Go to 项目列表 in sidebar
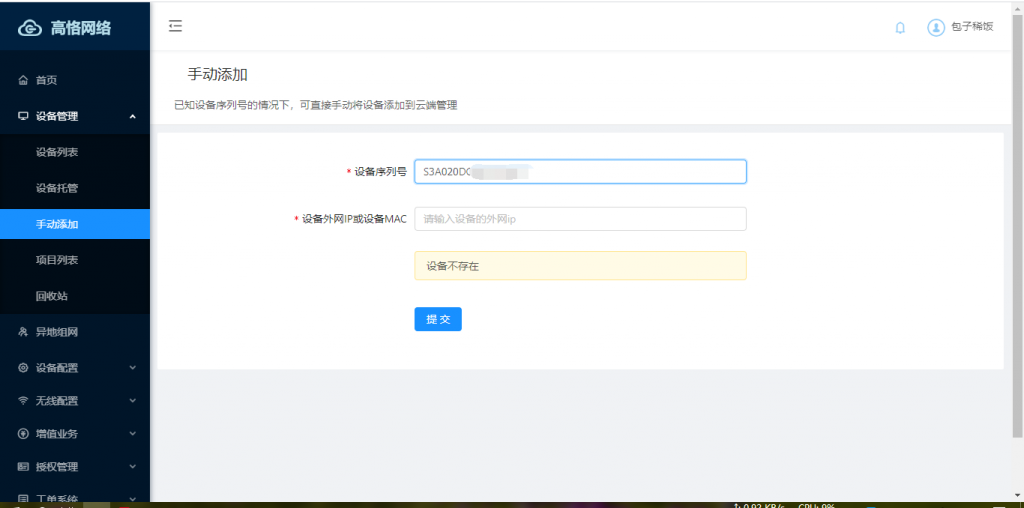This screenshot has width=1024, height=508. click(57, 260)
